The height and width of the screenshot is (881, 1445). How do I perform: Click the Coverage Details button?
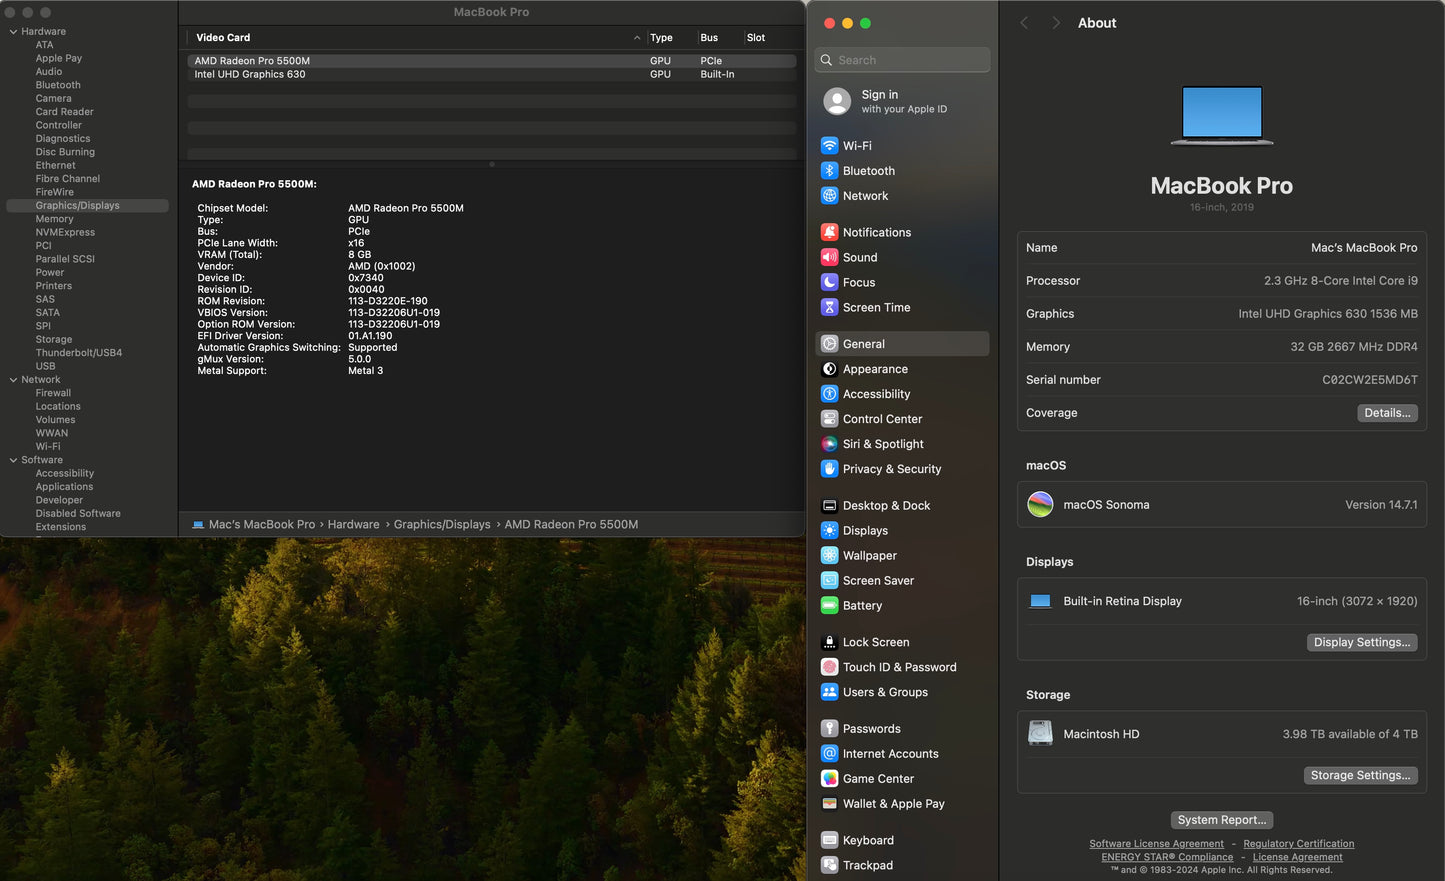pyautogui.click(x=1386, y=413)
